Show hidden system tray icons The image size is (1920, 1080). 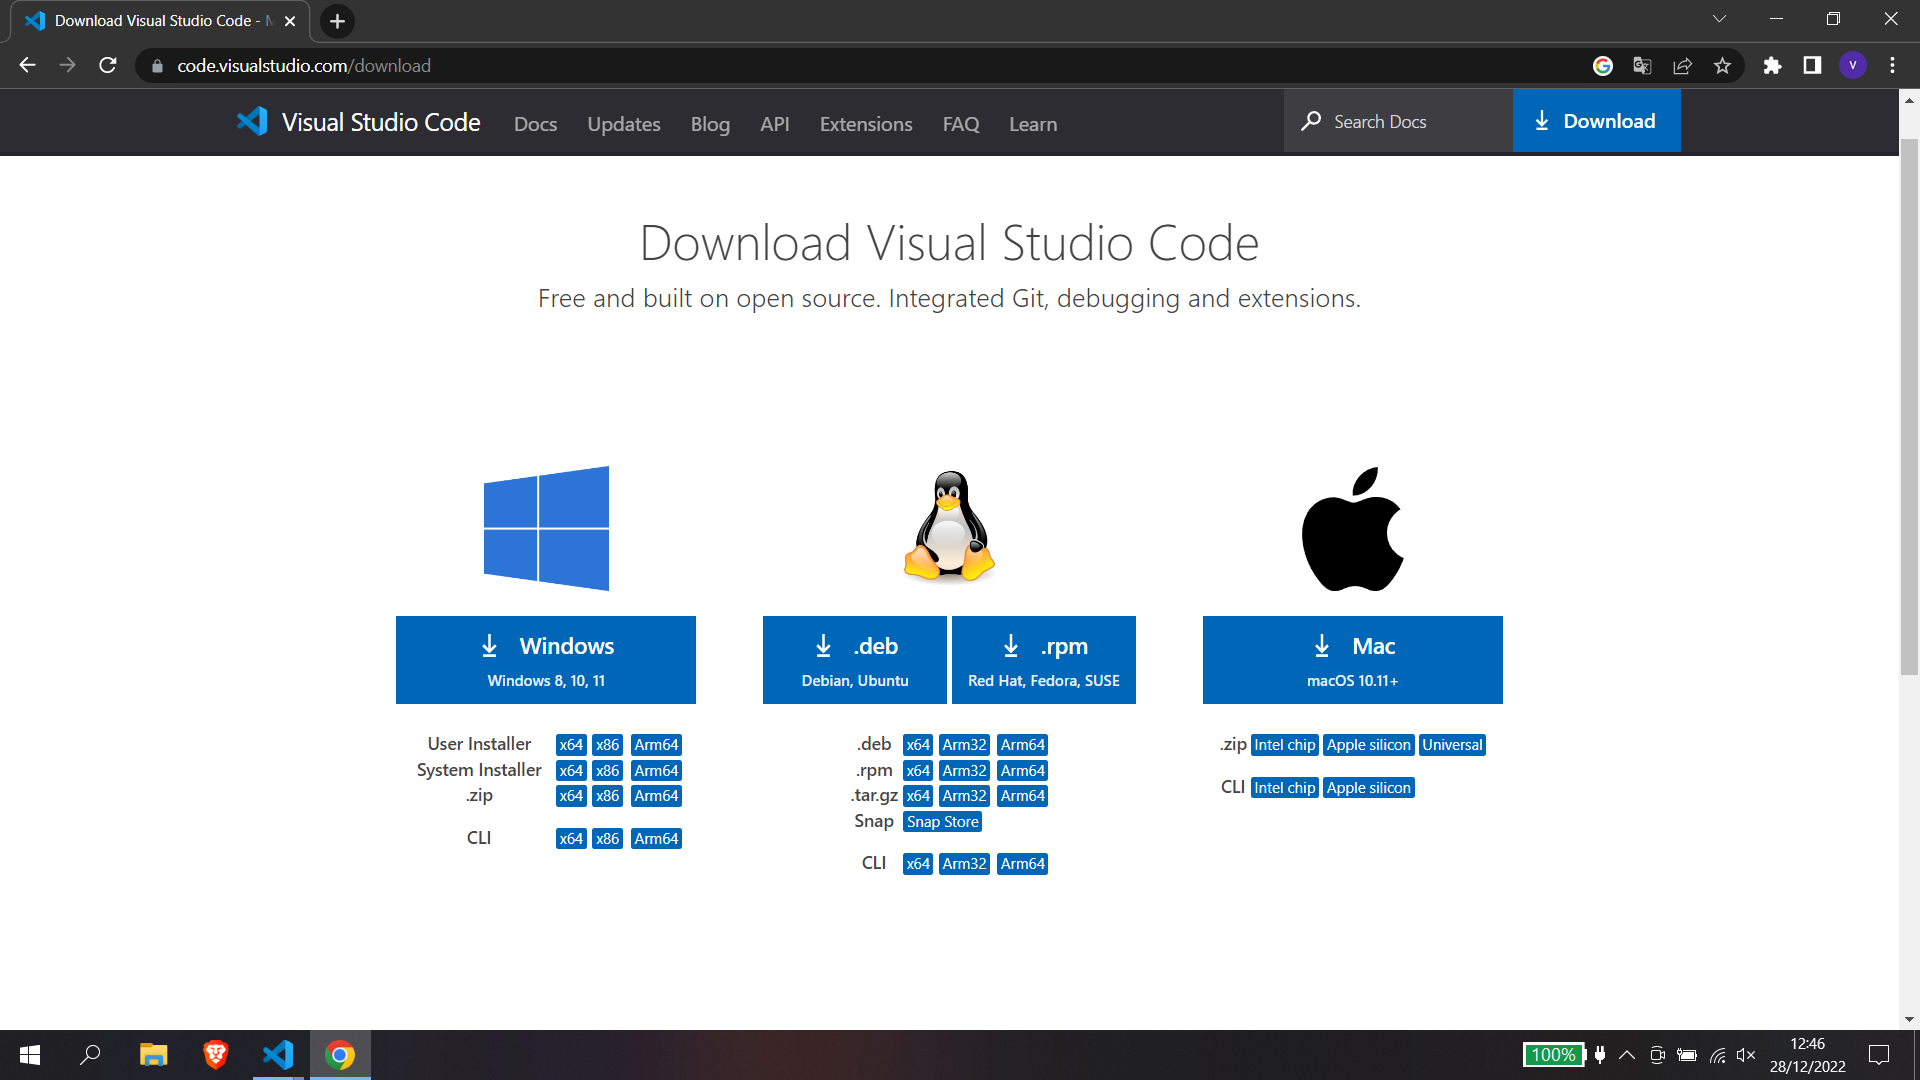click(x=1627, y=1055)
